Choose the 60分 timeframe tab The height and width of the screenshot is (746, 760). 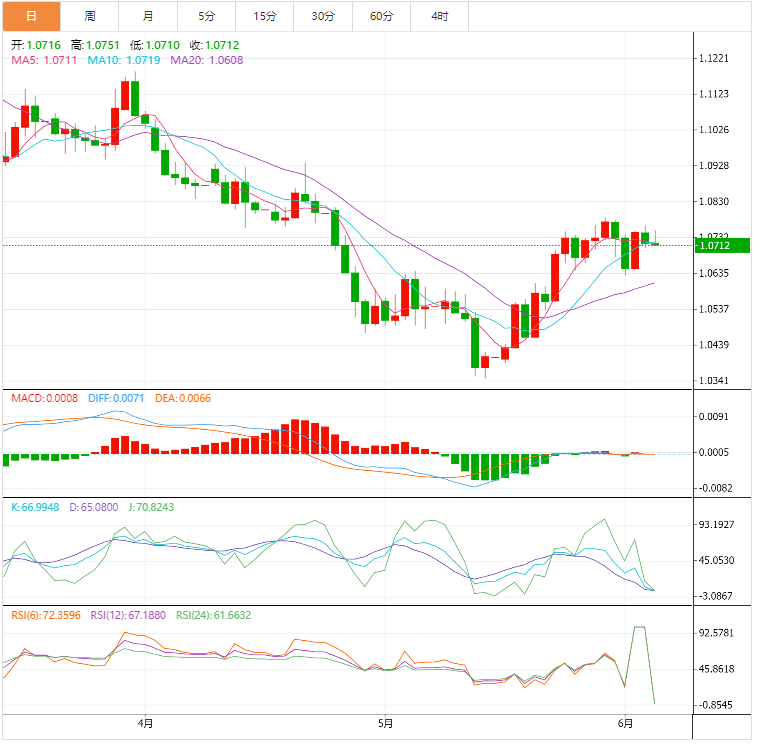(381, 16)
